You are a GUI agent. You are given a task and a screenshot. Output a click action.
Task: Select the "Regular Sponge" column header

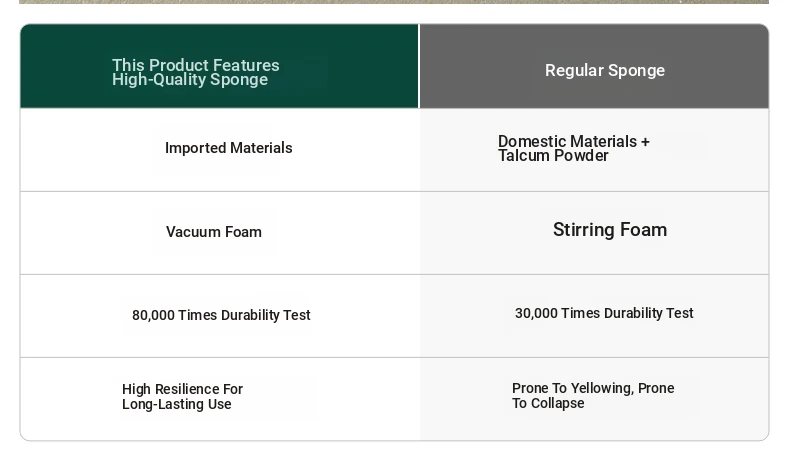click(x=605, y=70)
